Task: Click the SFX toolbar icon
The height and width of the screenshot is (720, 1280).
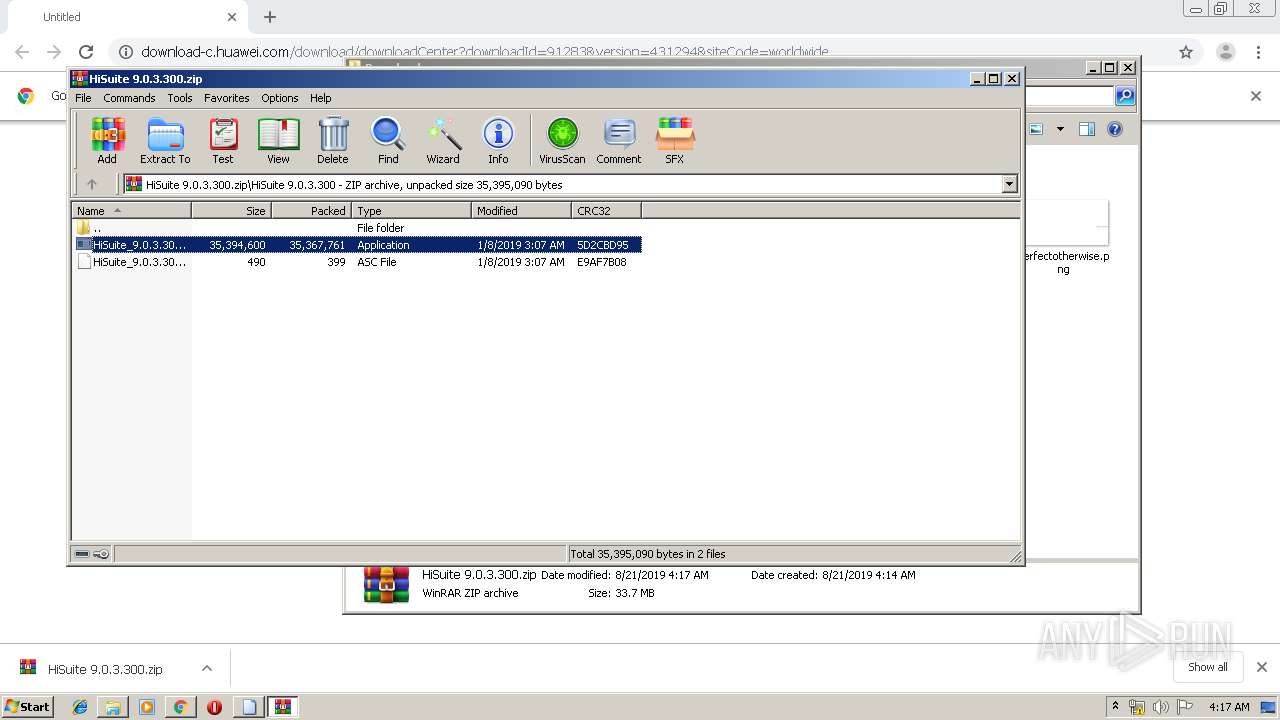Action: (675, 140)
